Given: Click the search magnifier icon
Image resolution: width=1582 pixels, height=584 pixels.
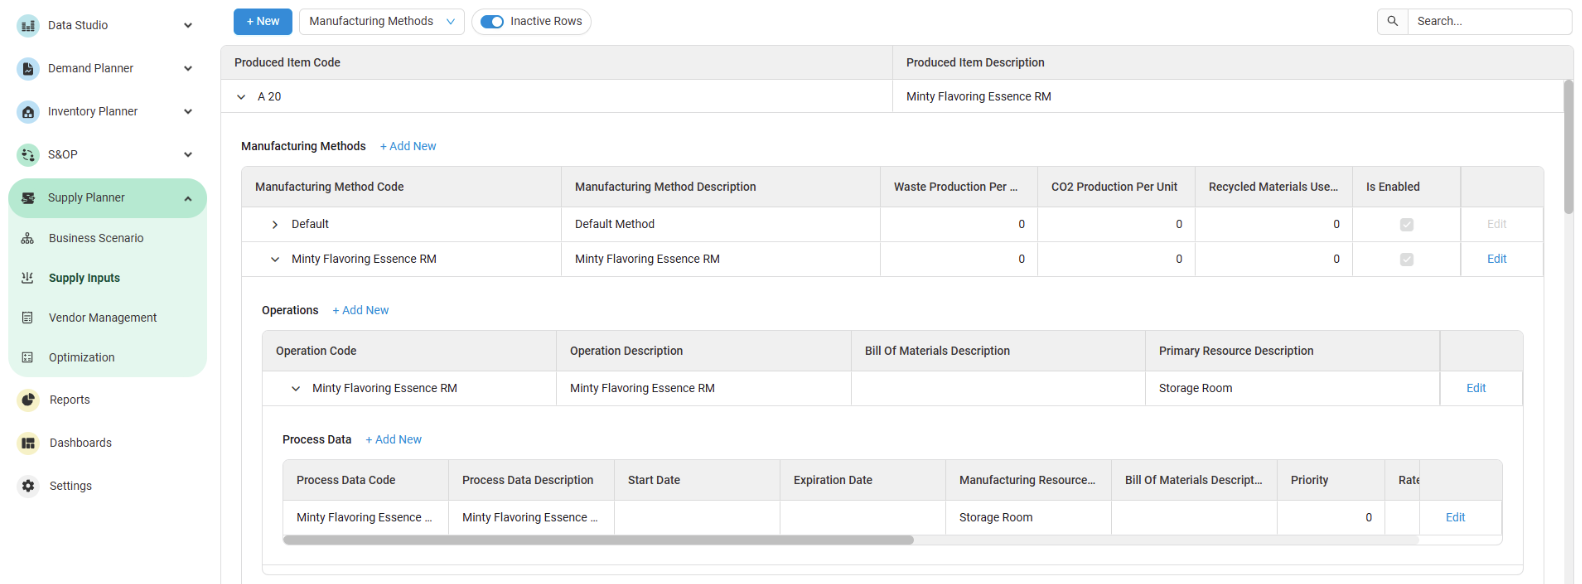Looking at the screenshot, I should (1392, 21).
